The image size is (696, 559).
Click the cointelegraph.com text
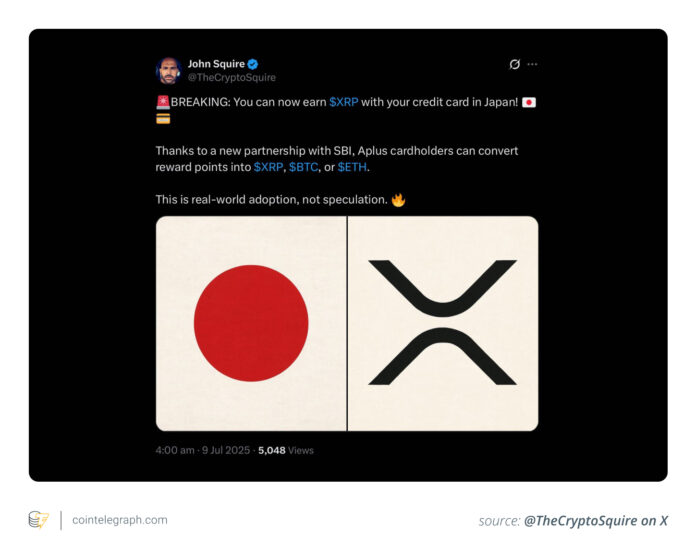pos(120,520)
